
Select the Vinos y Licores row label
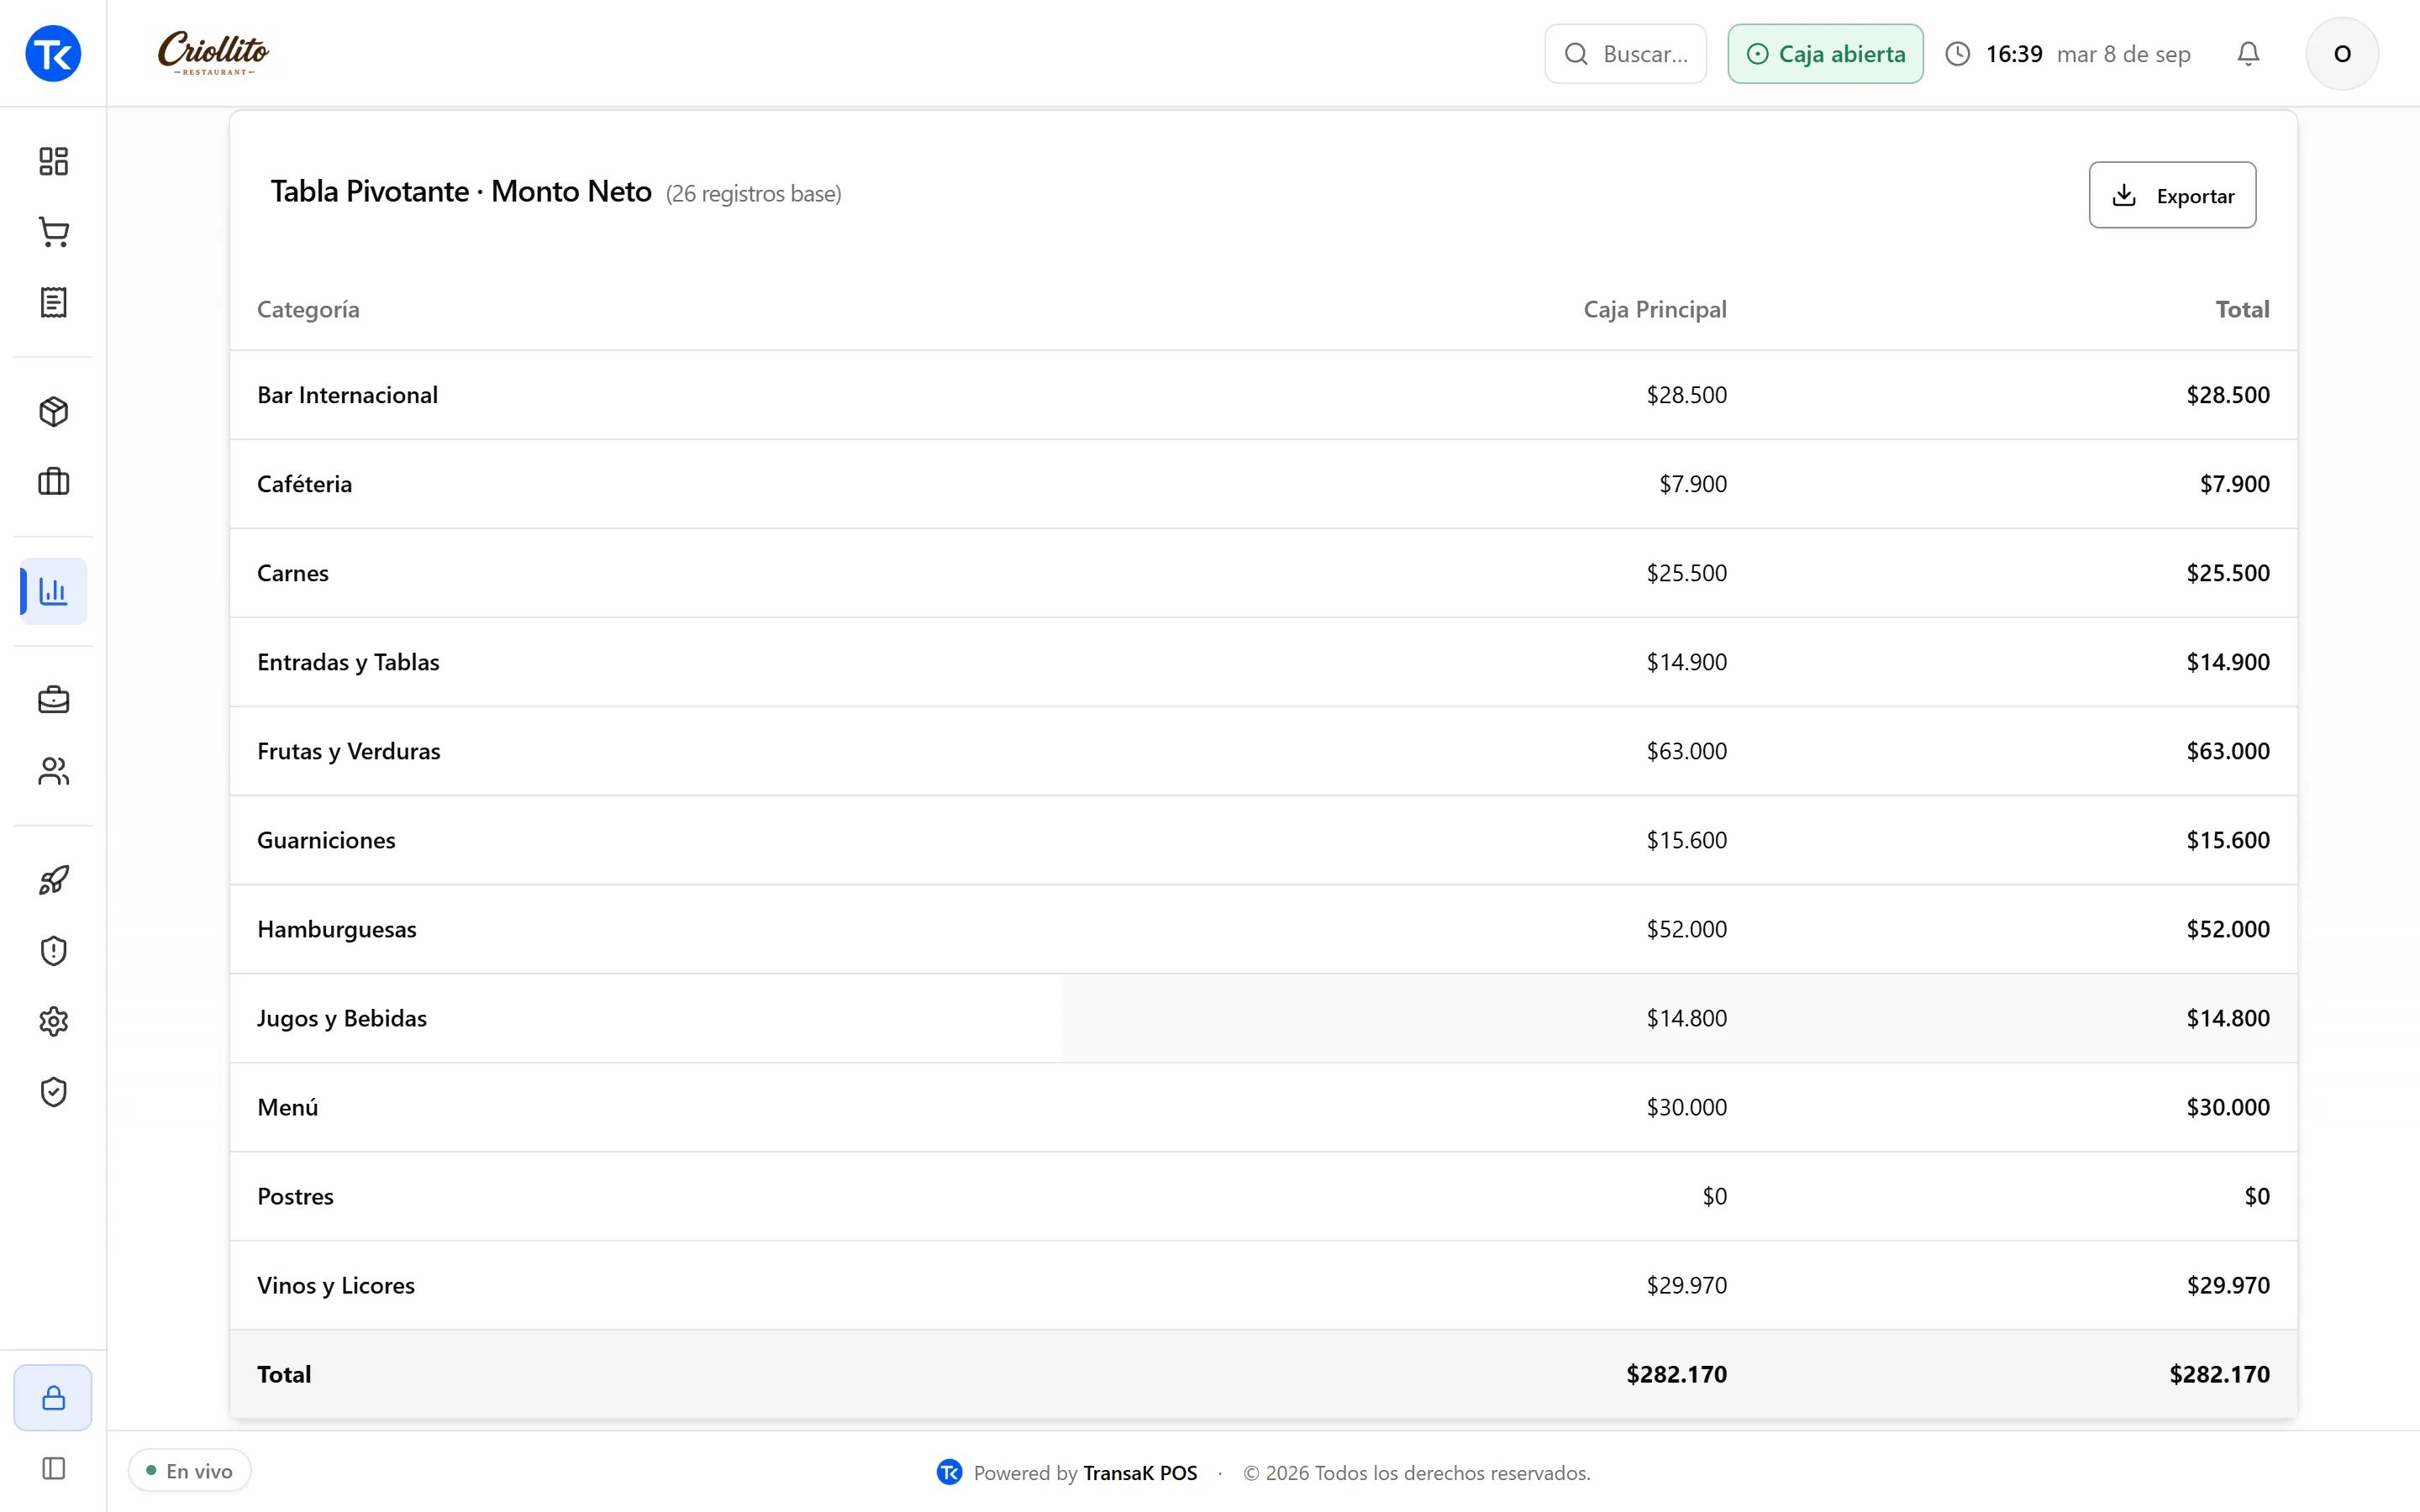point(335,1285)
